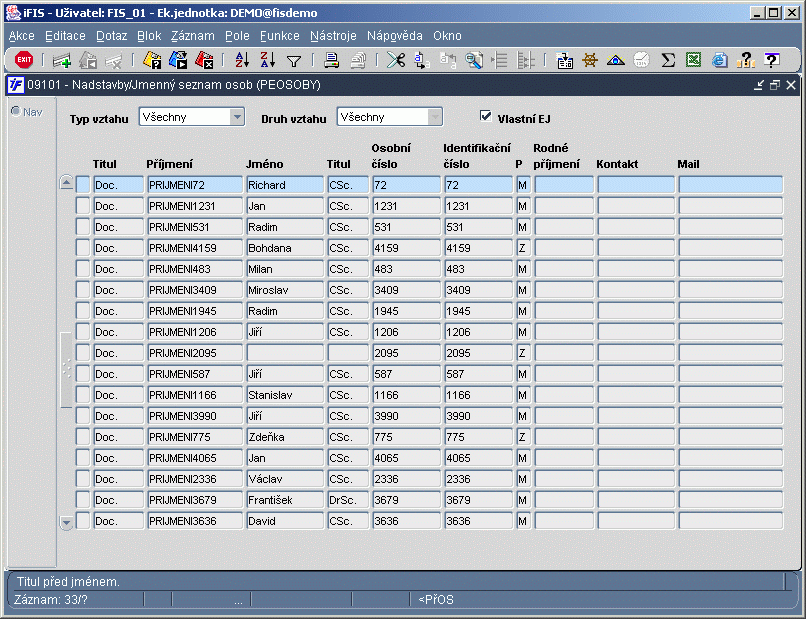The height and width of the screenshot is (619, 806).
Task: Open the Okno menu
Action: 447,36
